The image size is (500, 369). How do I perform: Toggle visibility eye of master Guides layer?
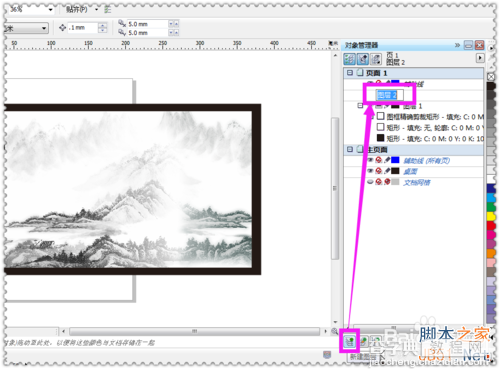(x=370, y=160)
